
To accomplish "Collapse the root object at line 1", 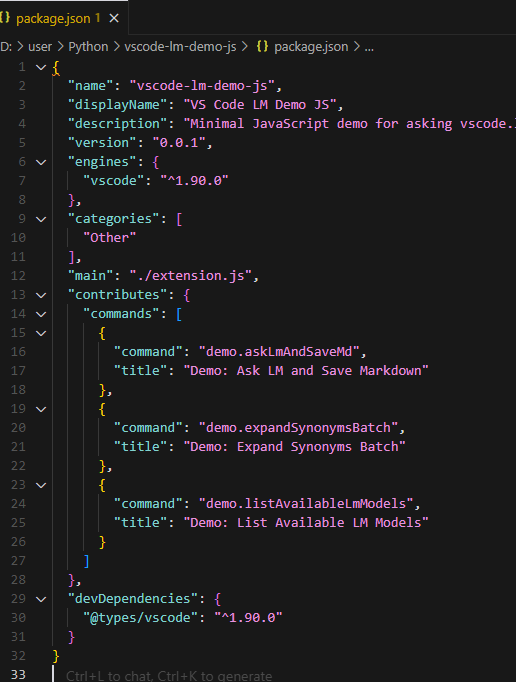I will 41,67.
